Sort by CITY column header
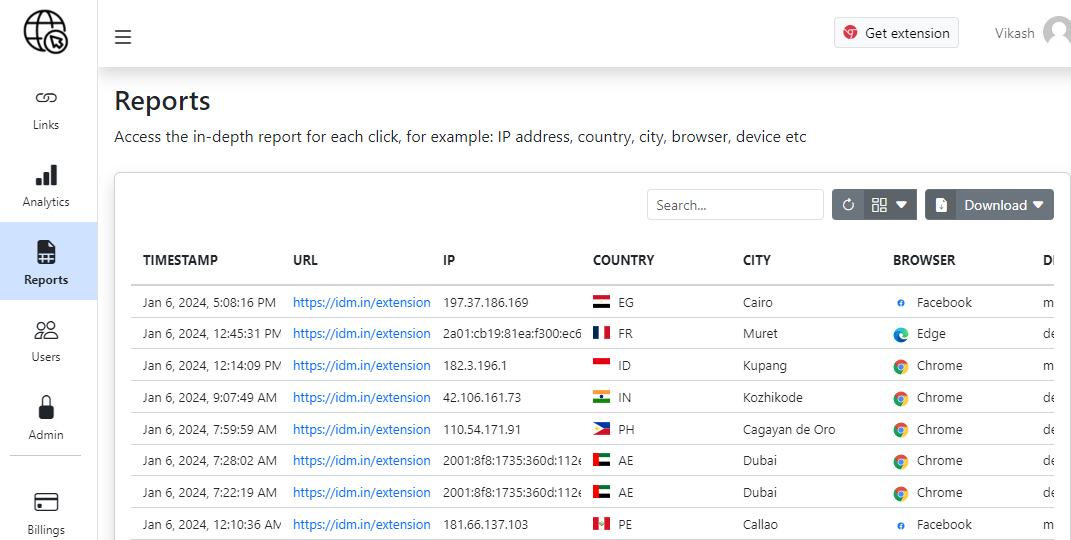 [x=757, y=260]
